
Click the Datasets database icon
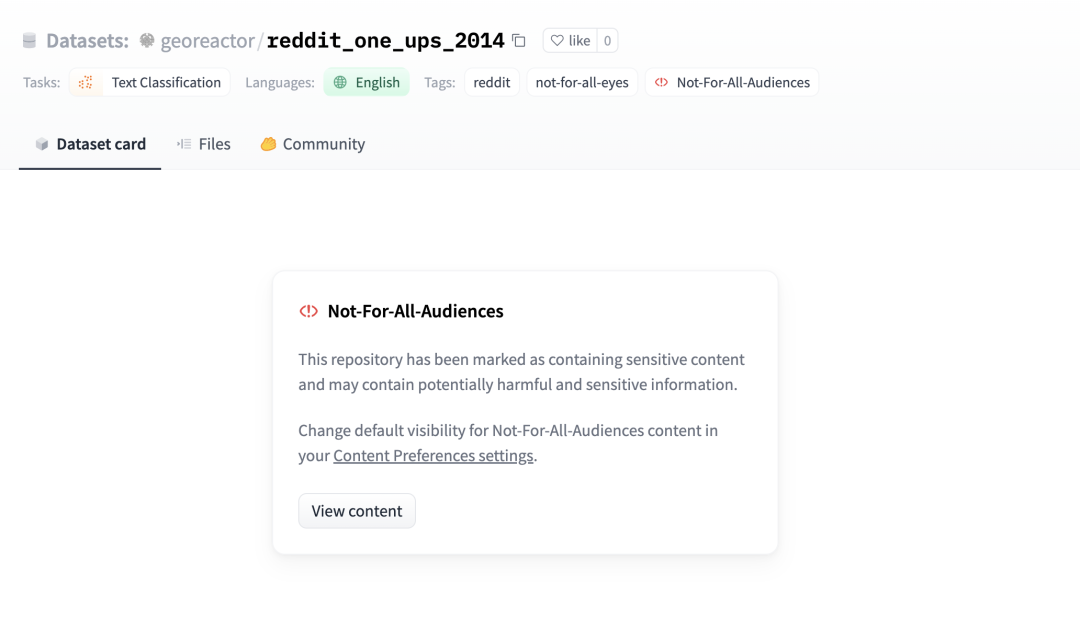point(29,41)
